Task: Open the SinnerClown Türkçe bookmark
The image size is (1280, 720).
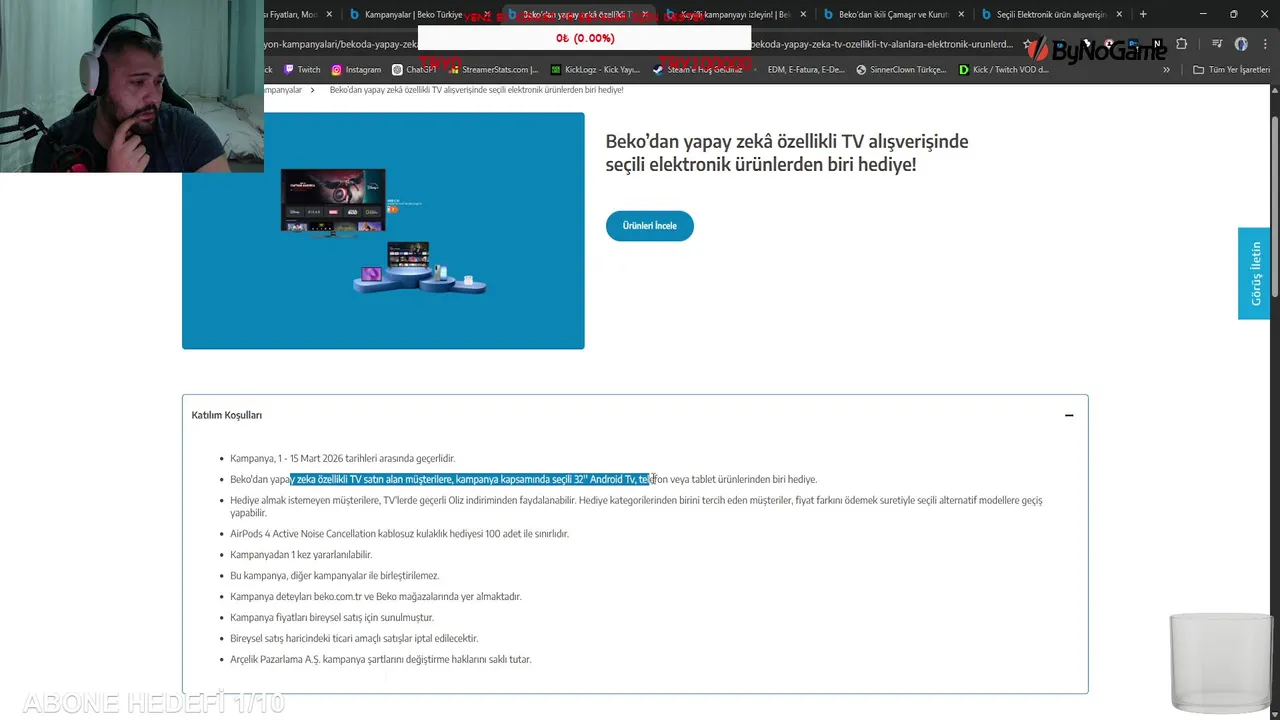Action: (901, 69)
